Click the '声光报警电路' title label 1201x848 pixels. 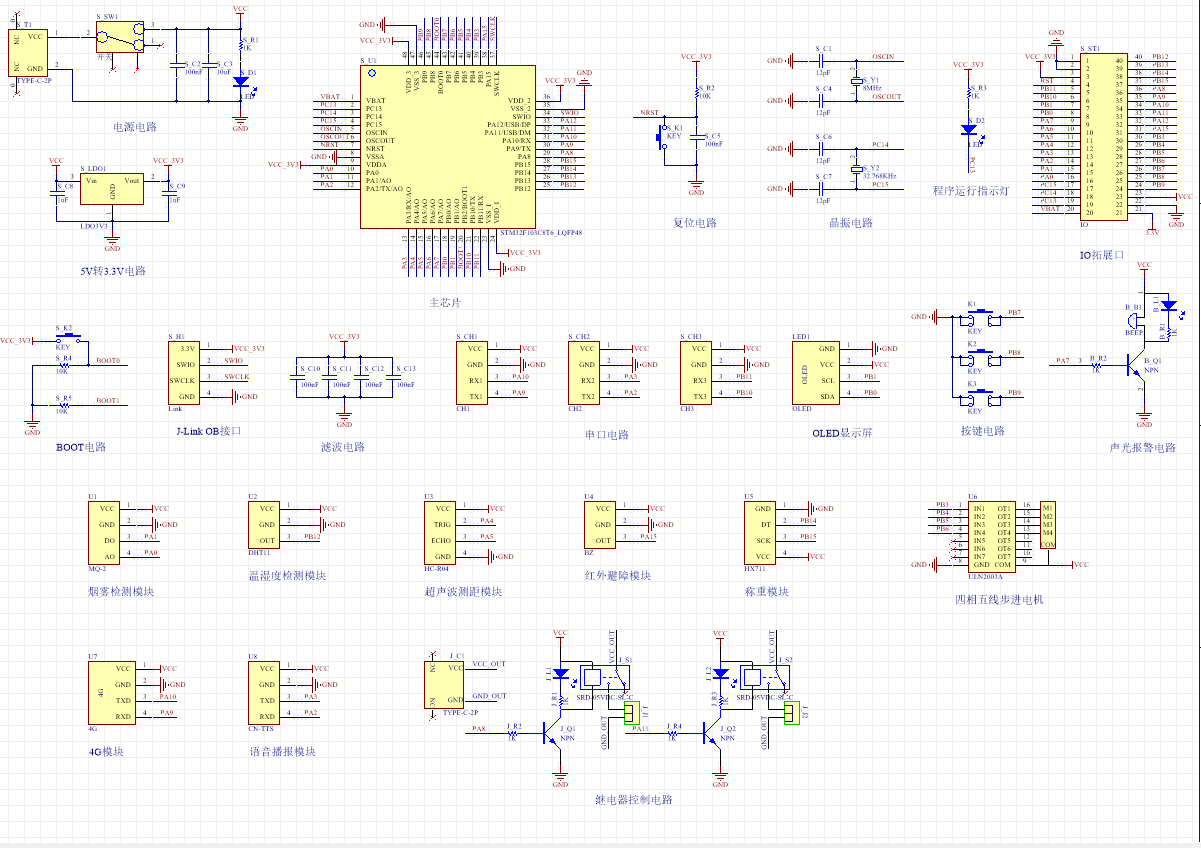[1143, 447]
